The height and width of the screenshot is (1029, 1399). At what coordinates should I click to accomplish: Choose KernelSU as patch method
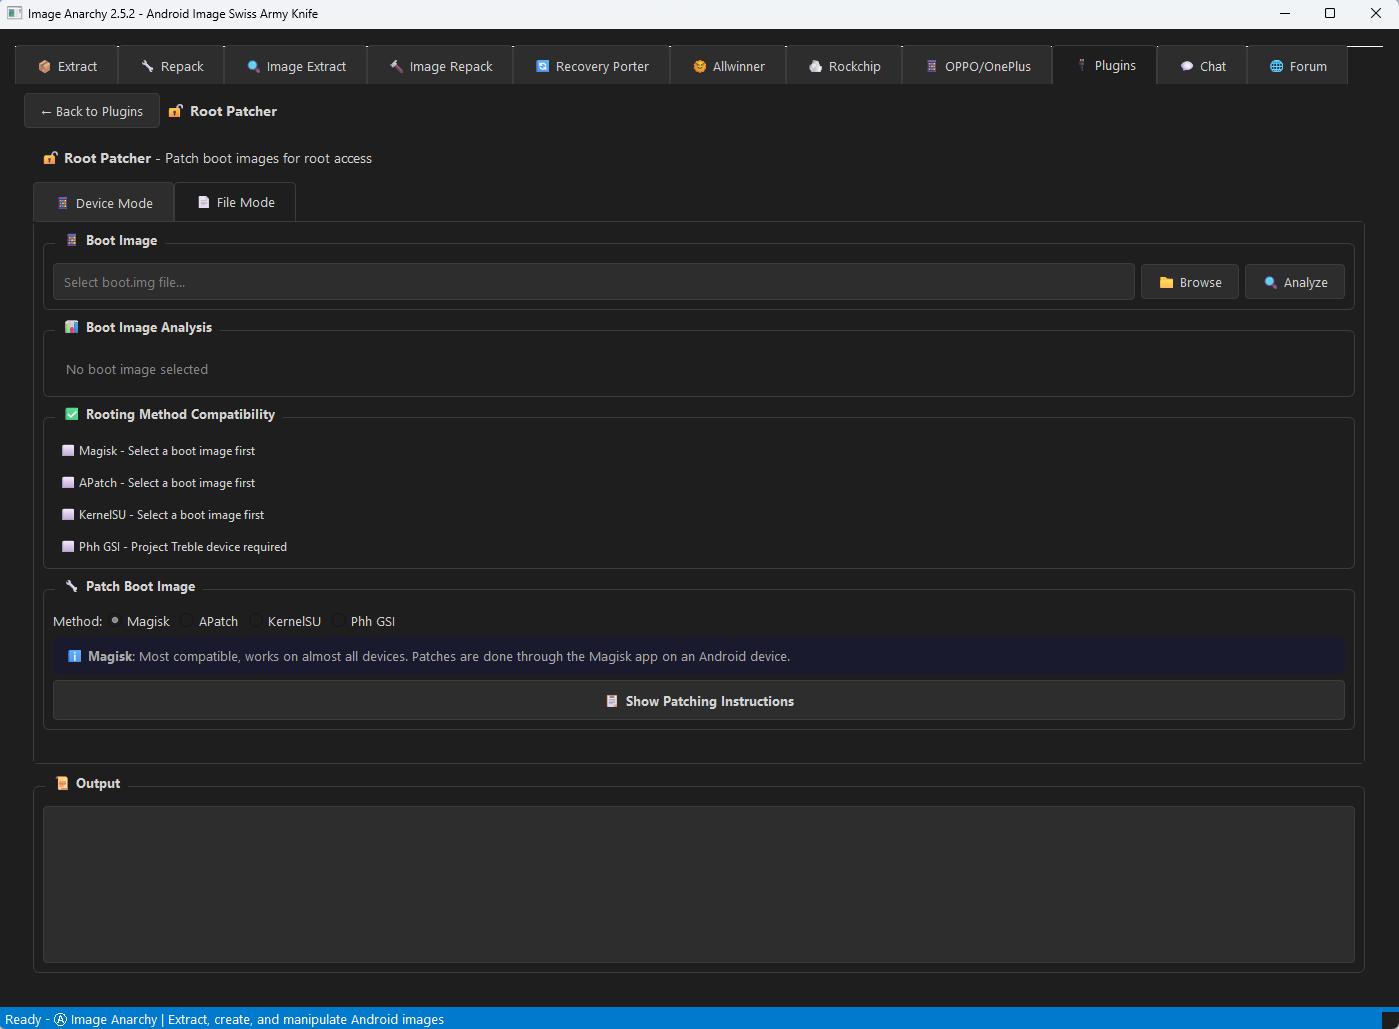(257, 621)
